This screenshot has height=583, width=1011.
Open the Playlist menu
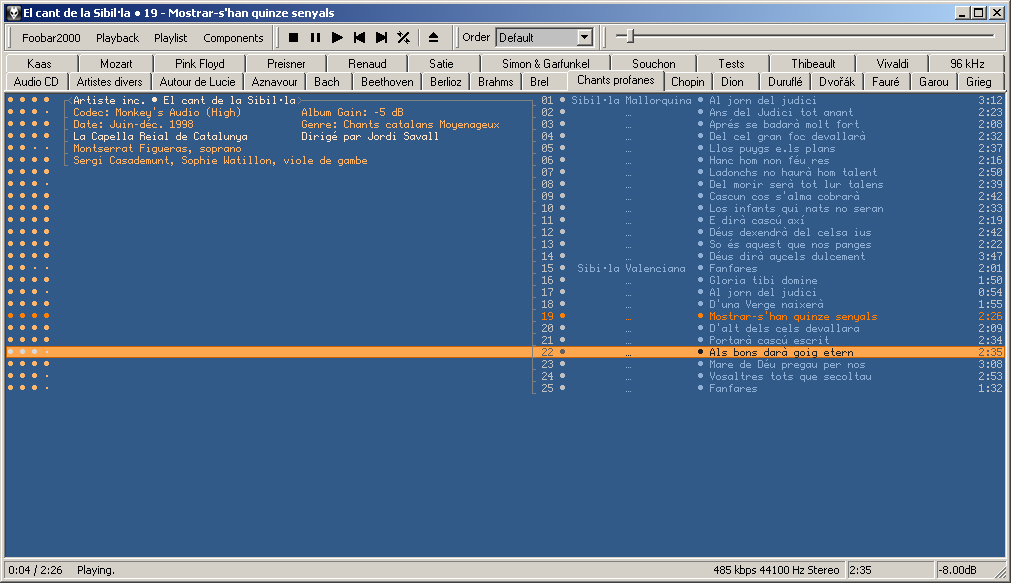pyautogui.click(x=170, y=38)
